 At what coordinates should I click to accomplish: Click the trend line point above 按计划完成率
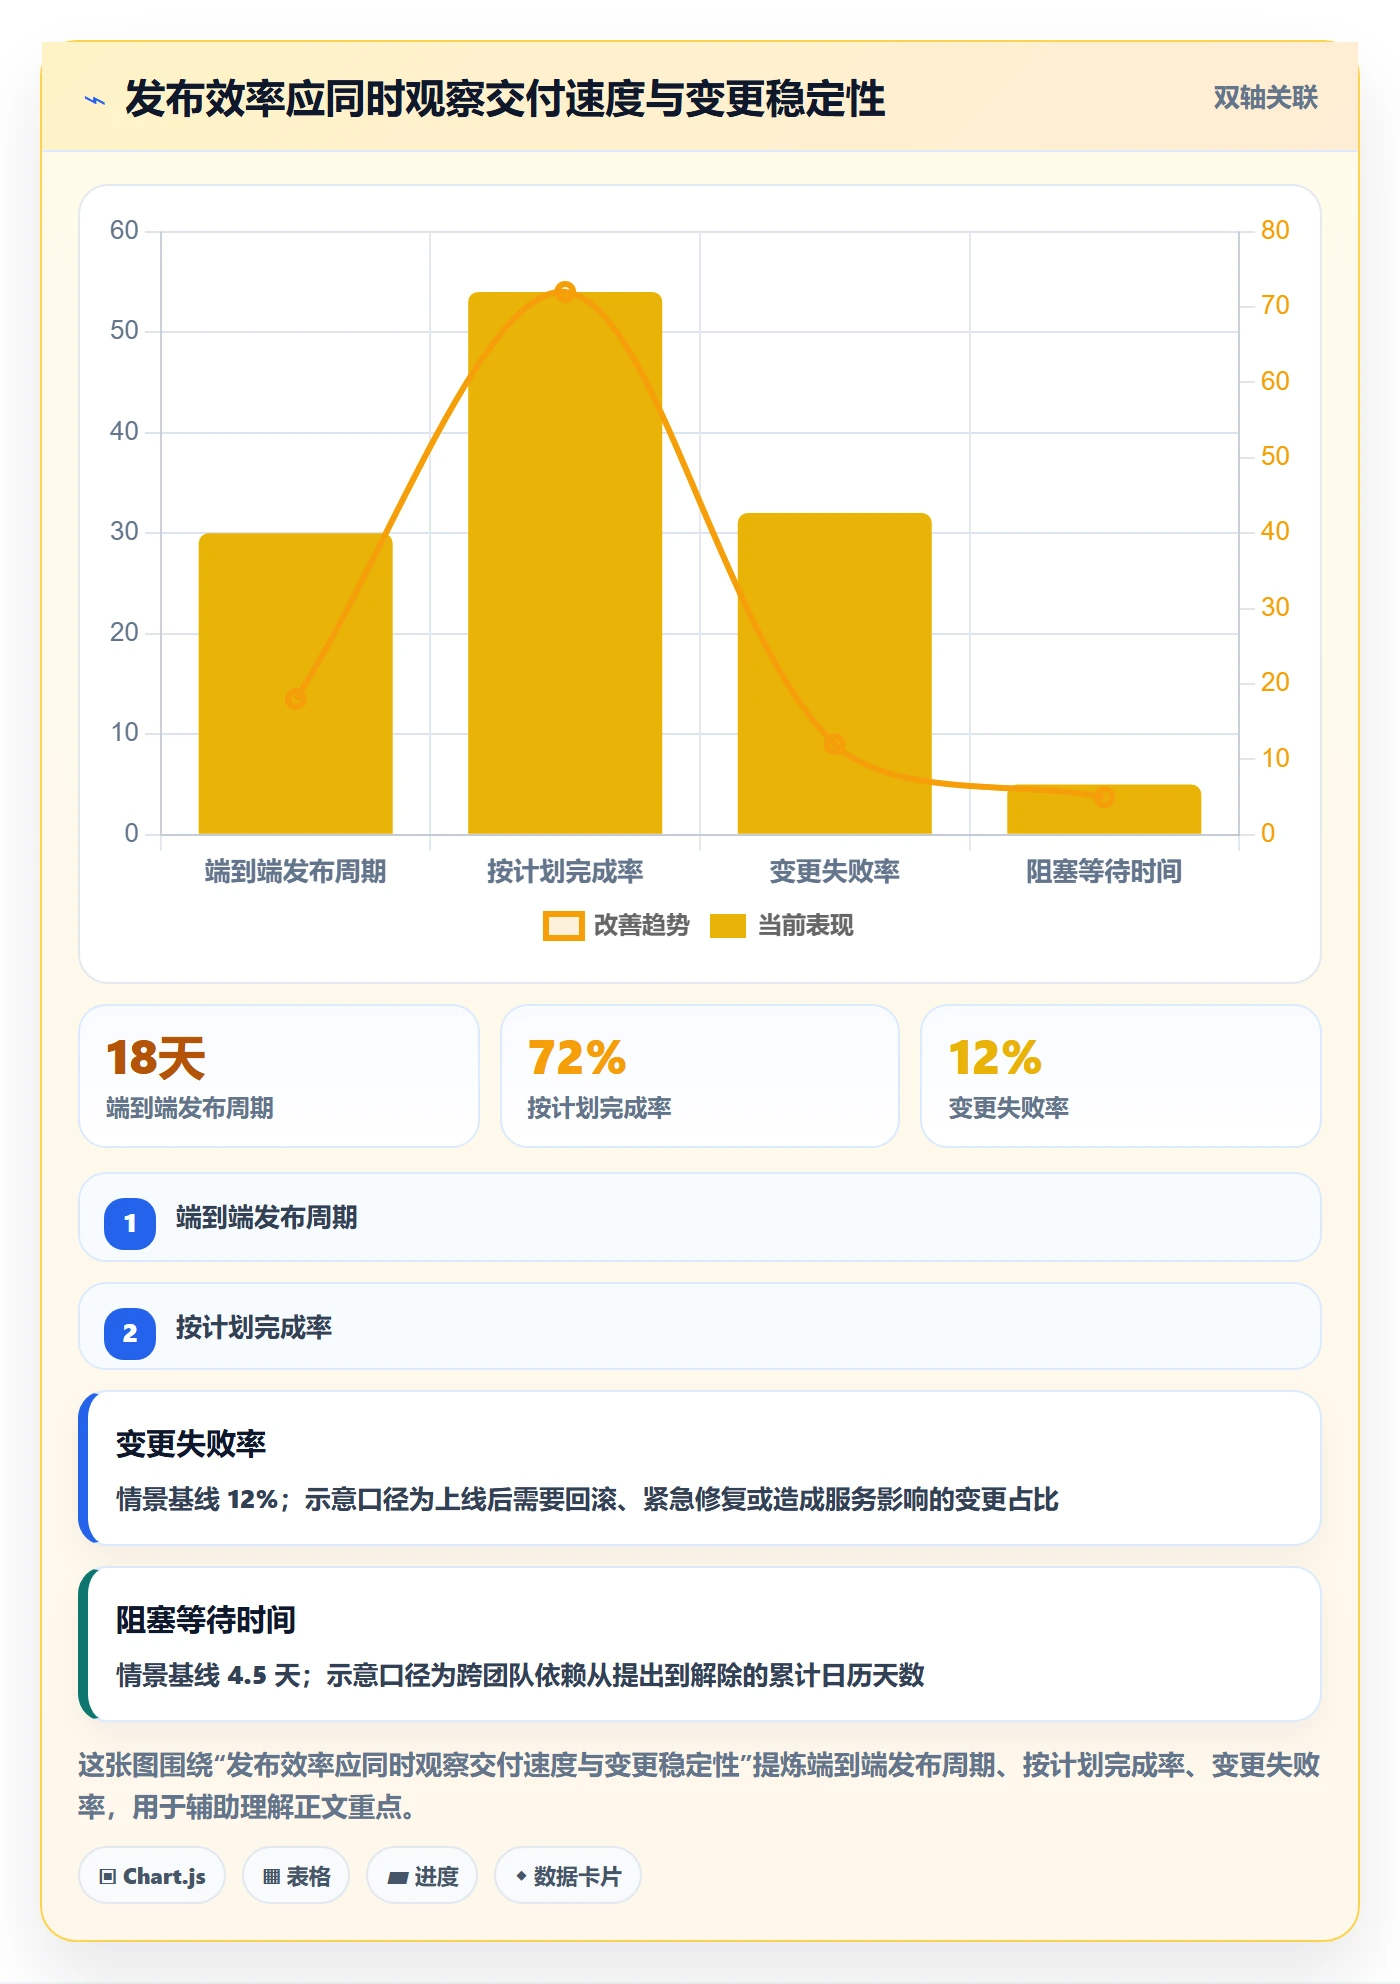coord(565,292)
